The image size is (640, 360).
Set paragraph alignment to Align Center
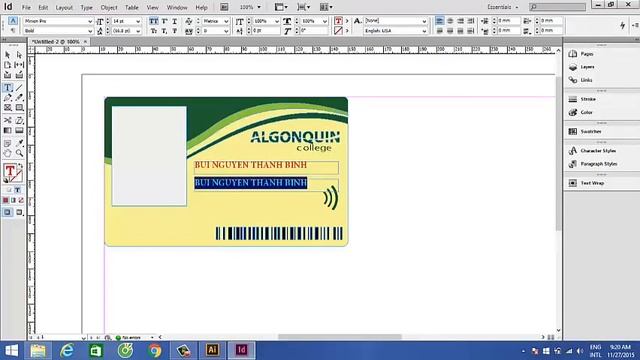[450, 21]
